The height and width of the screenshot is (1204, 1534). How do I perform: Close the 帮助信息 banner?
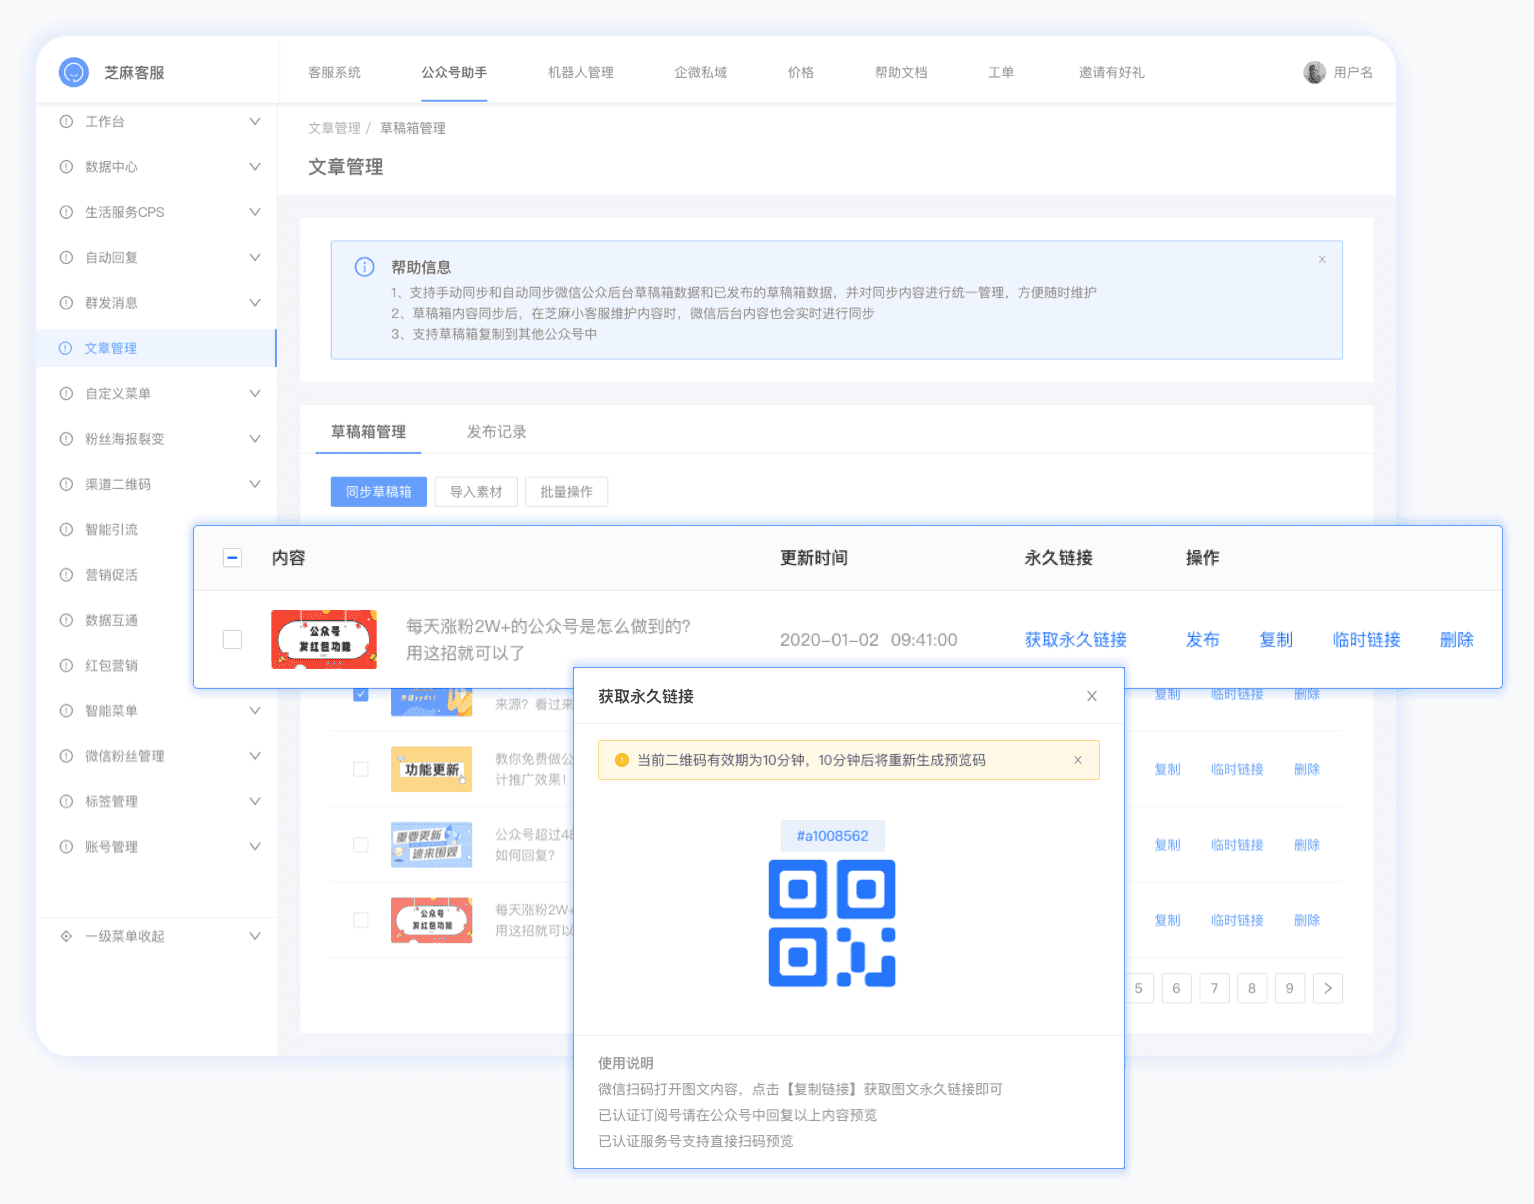[1322, 259]
